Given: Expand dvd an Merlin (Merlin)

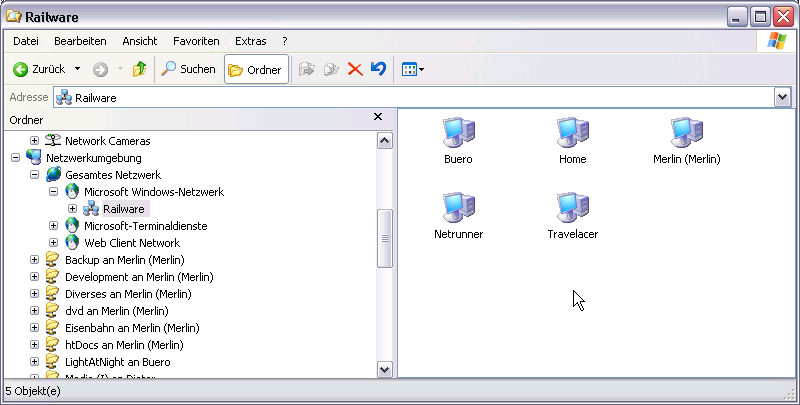Looking at the screenshot, I should pos(34,311).
